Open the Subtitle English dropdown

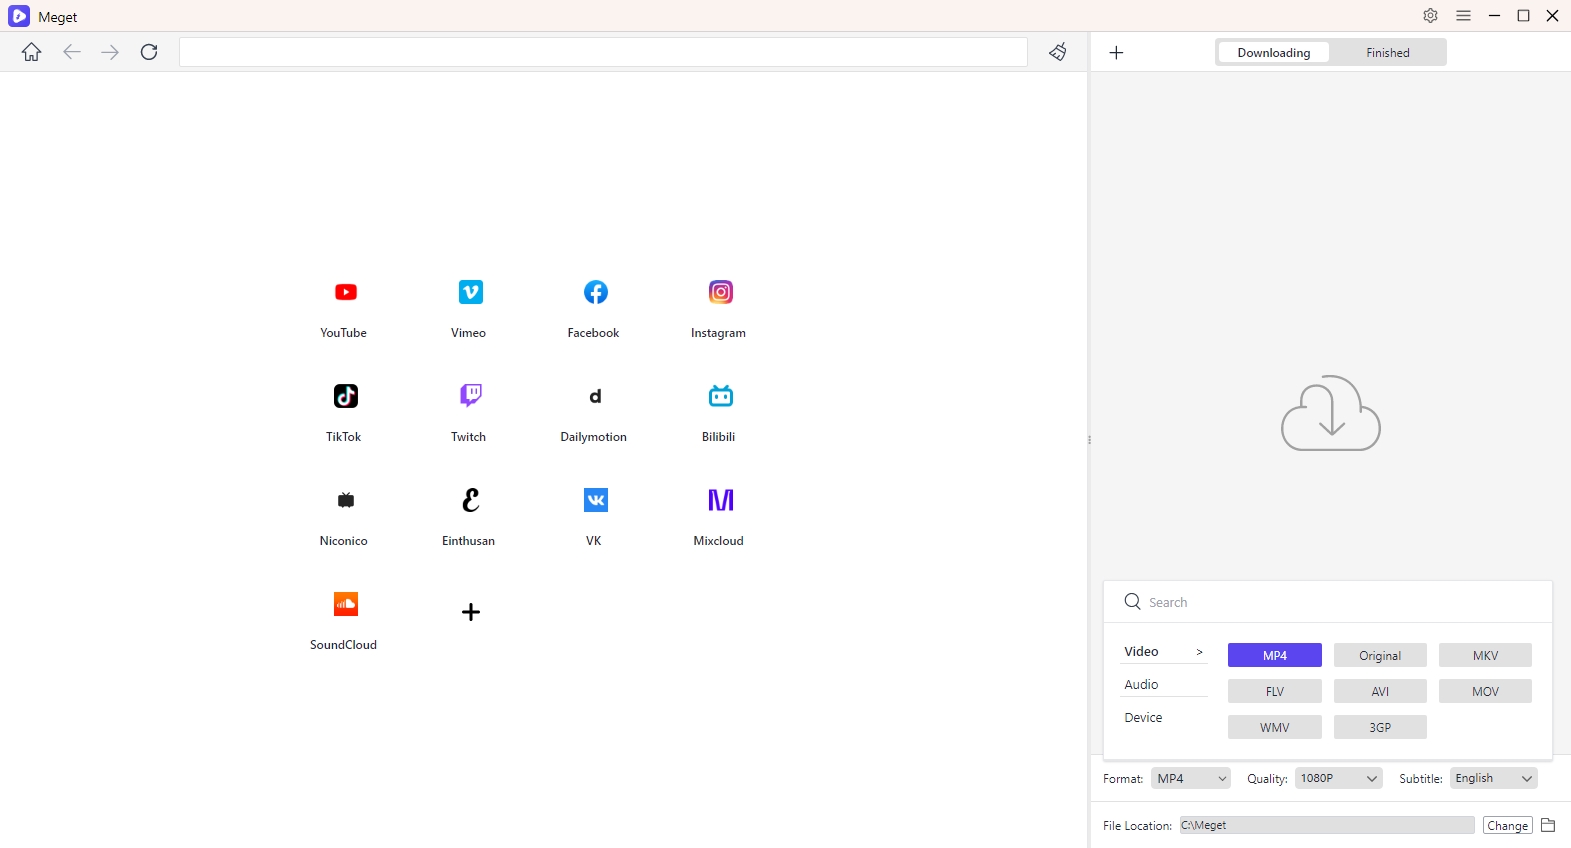click(x=1494, y=778)
